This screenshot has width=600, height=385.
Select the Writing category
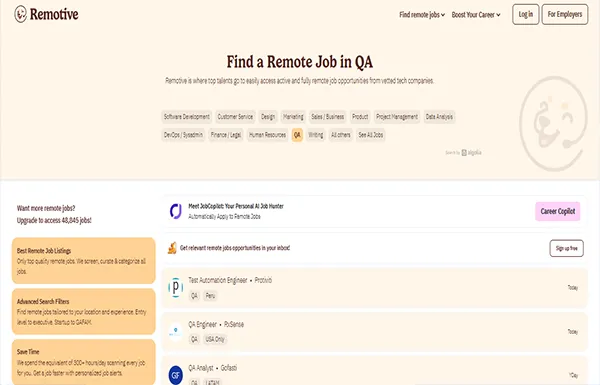click(316, 135)
